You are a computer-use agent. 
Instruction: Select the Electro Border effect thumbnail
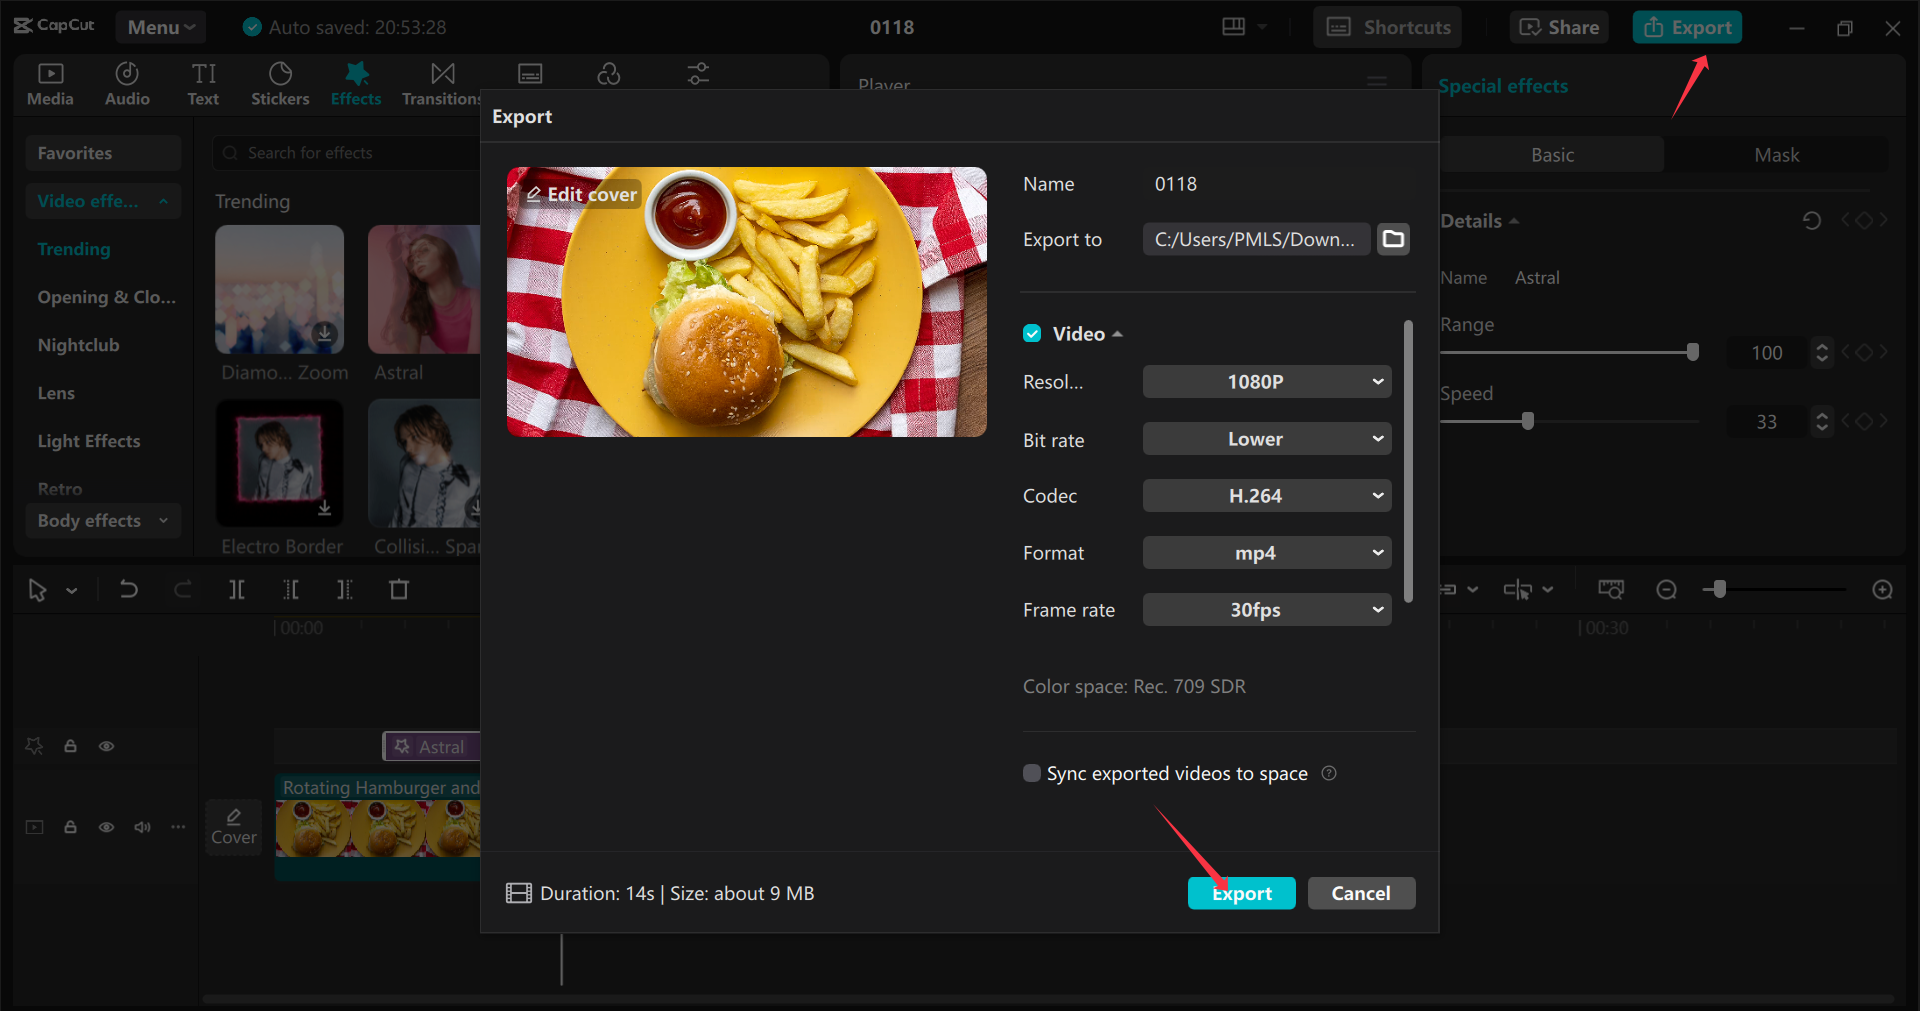pyautogui.click(x=280, y=463)
